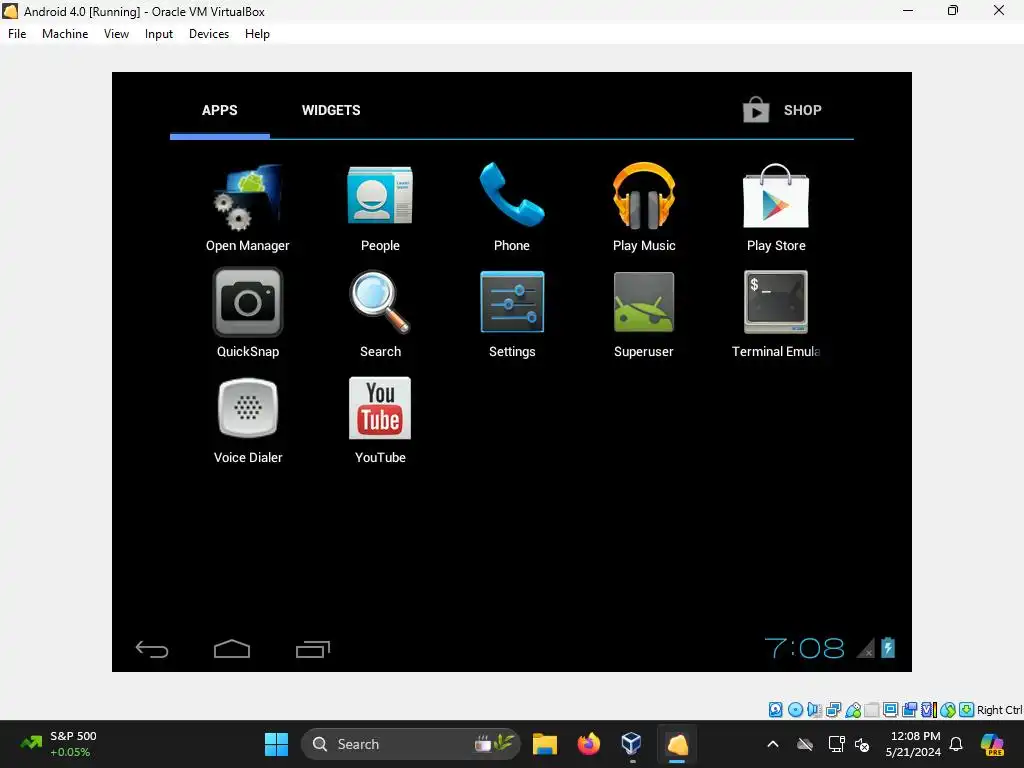The width and height of the screenshot is (1024, 768).
Task: Click the USB devices indicator icon
Action: [x=853, y=710]
